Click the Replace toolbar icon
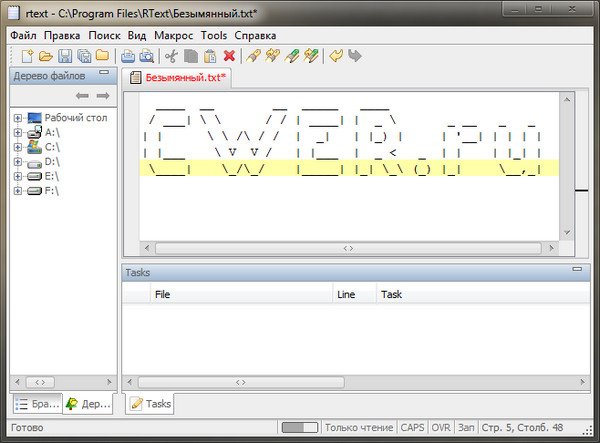 (x=292, y=56)
